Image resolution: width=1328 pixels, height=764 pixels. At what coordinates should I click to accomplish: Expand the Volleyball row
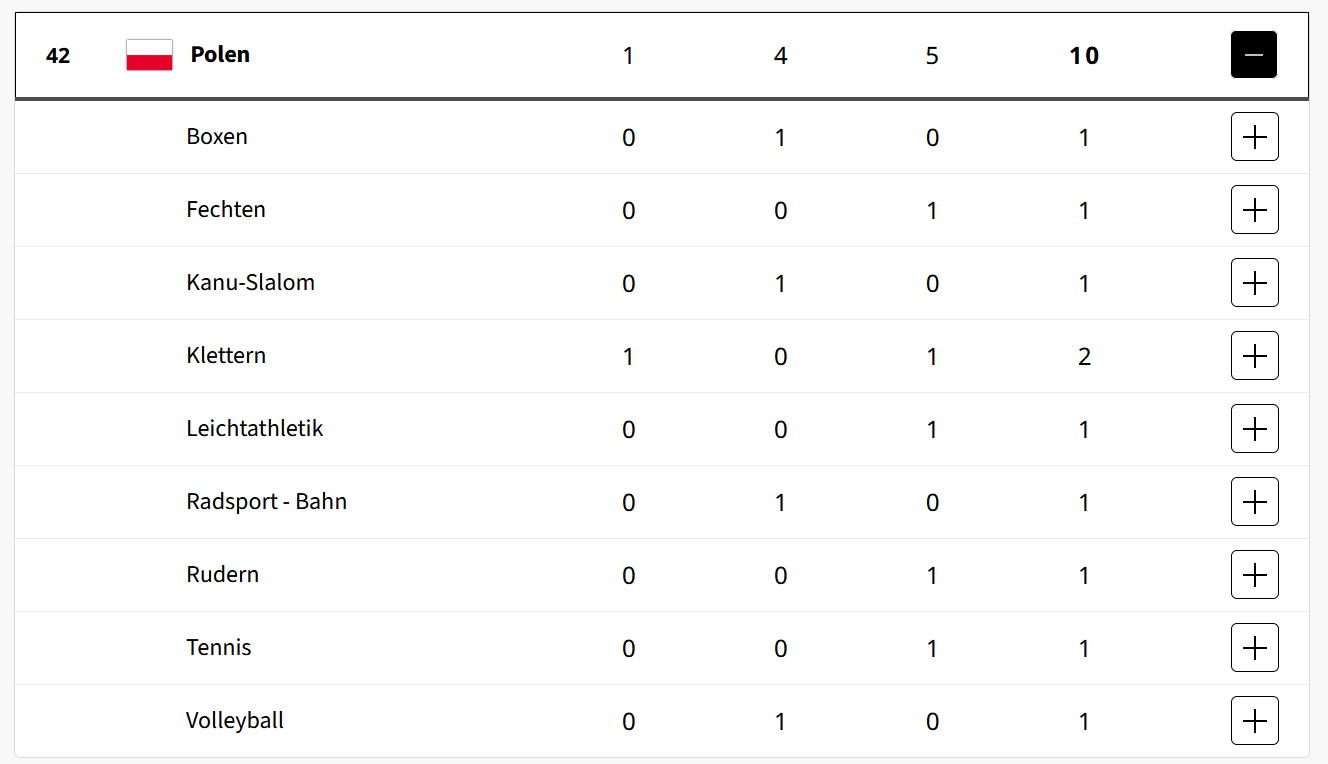tap(1254, 721)
